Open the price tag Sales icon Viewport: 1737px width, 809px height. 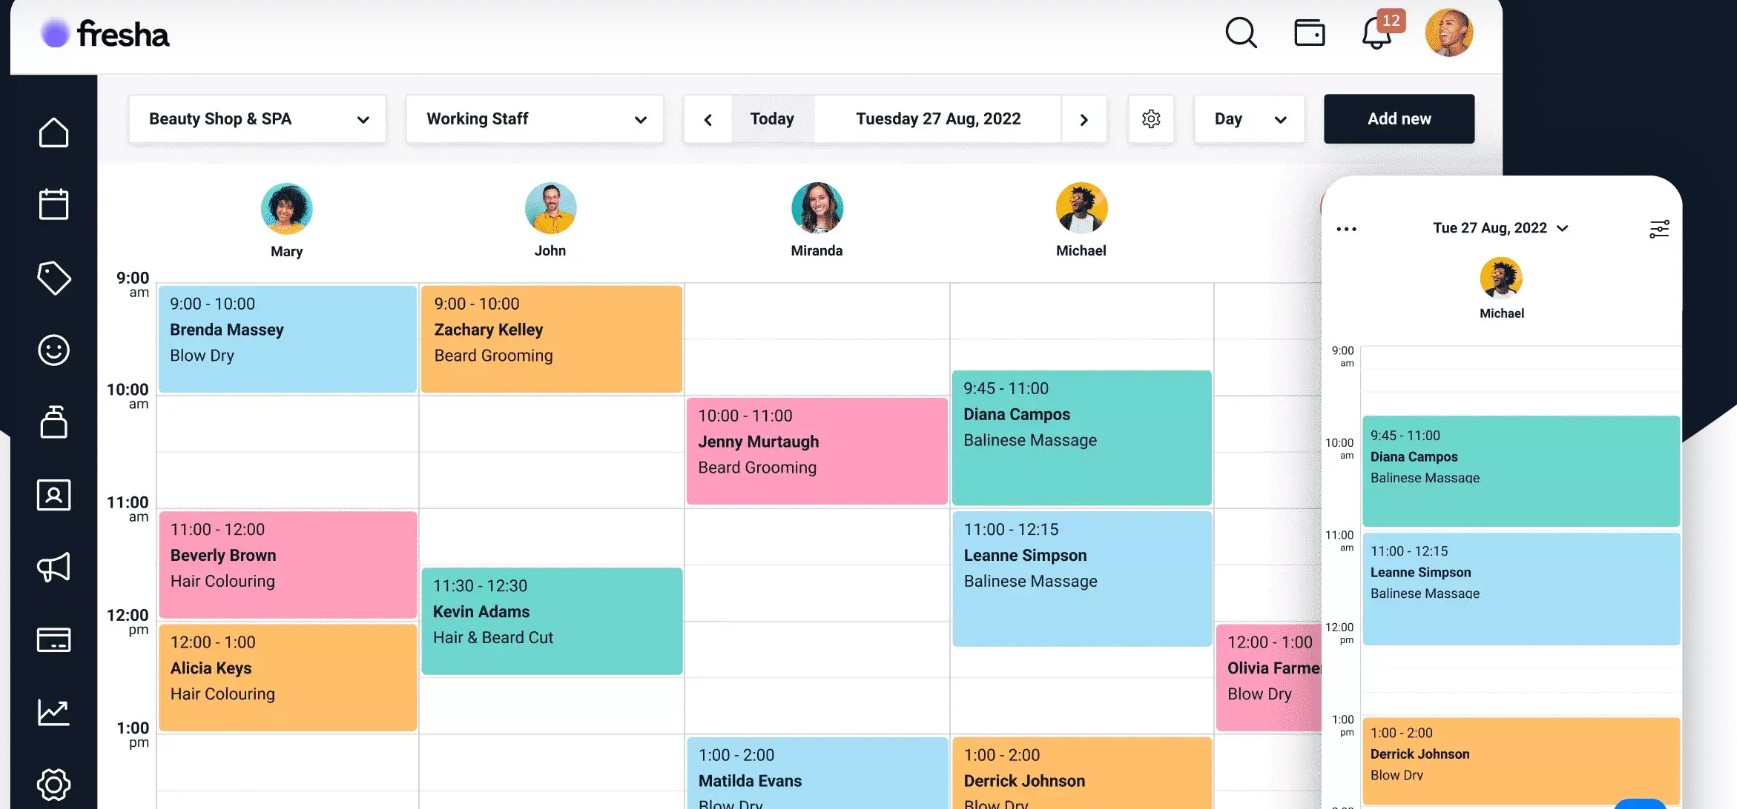click(x=54, y=278)
